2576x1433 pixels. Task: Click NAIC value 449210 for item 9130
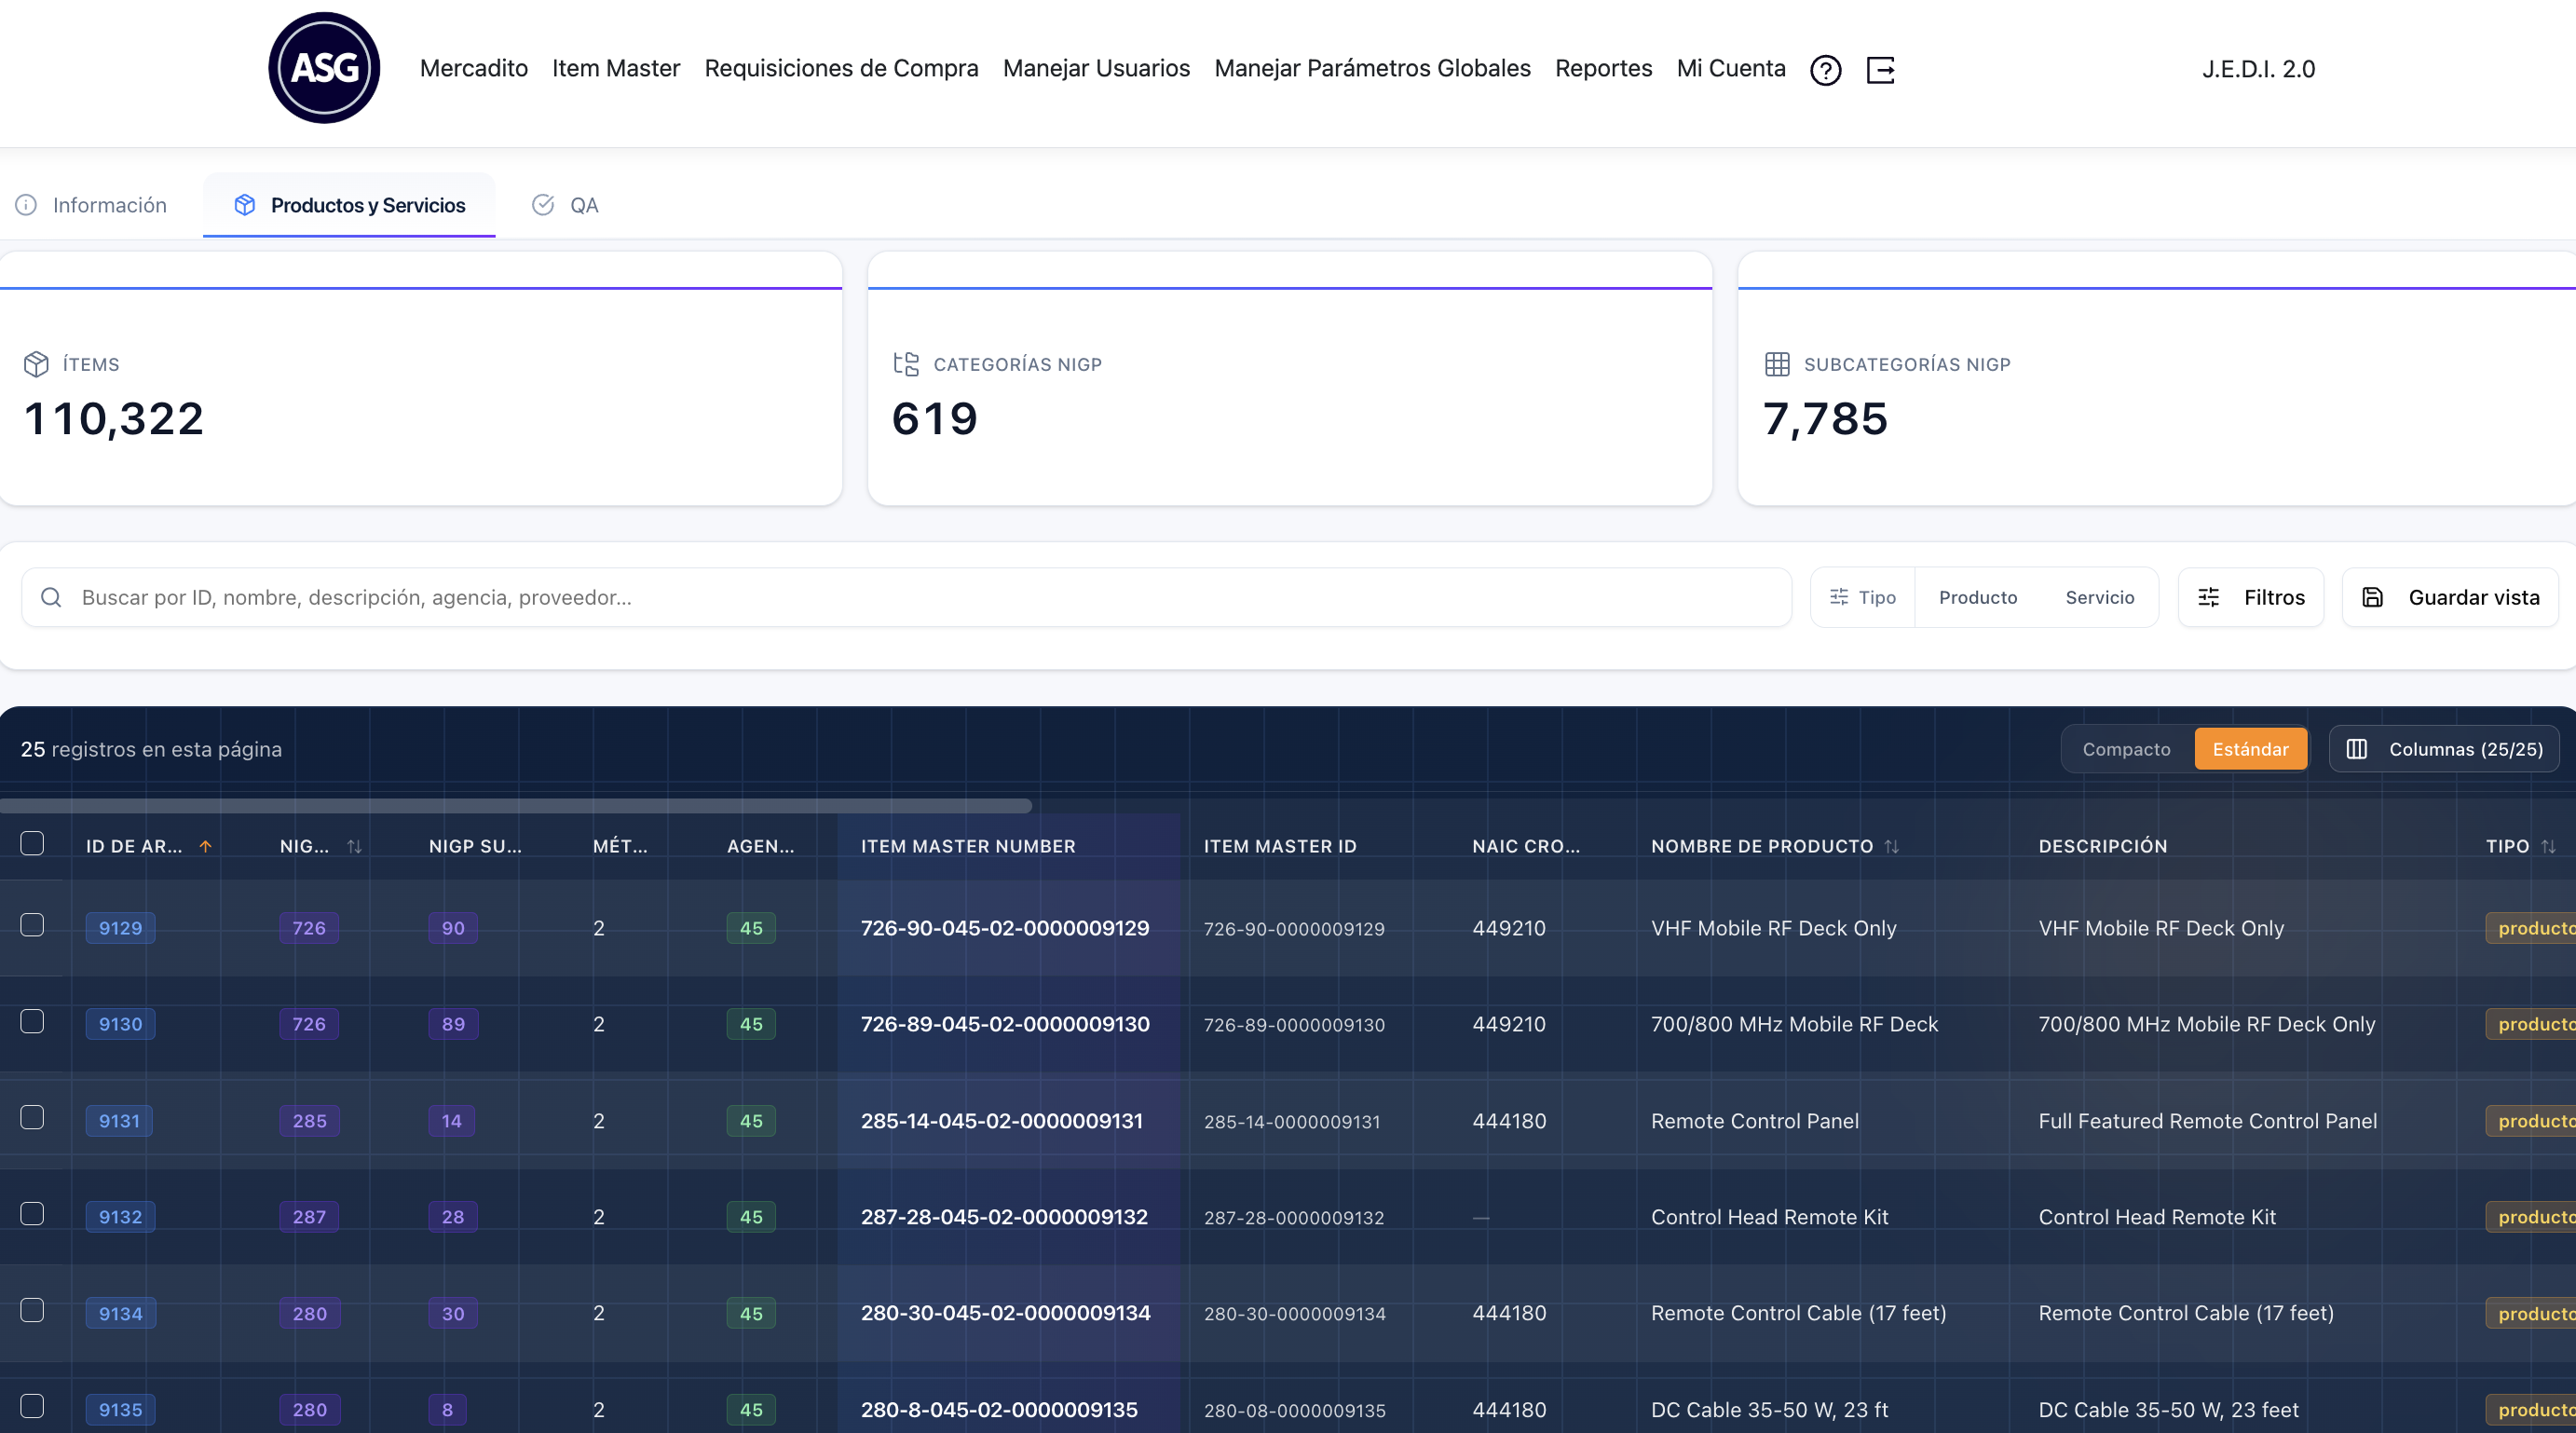click(1509, 1024)
